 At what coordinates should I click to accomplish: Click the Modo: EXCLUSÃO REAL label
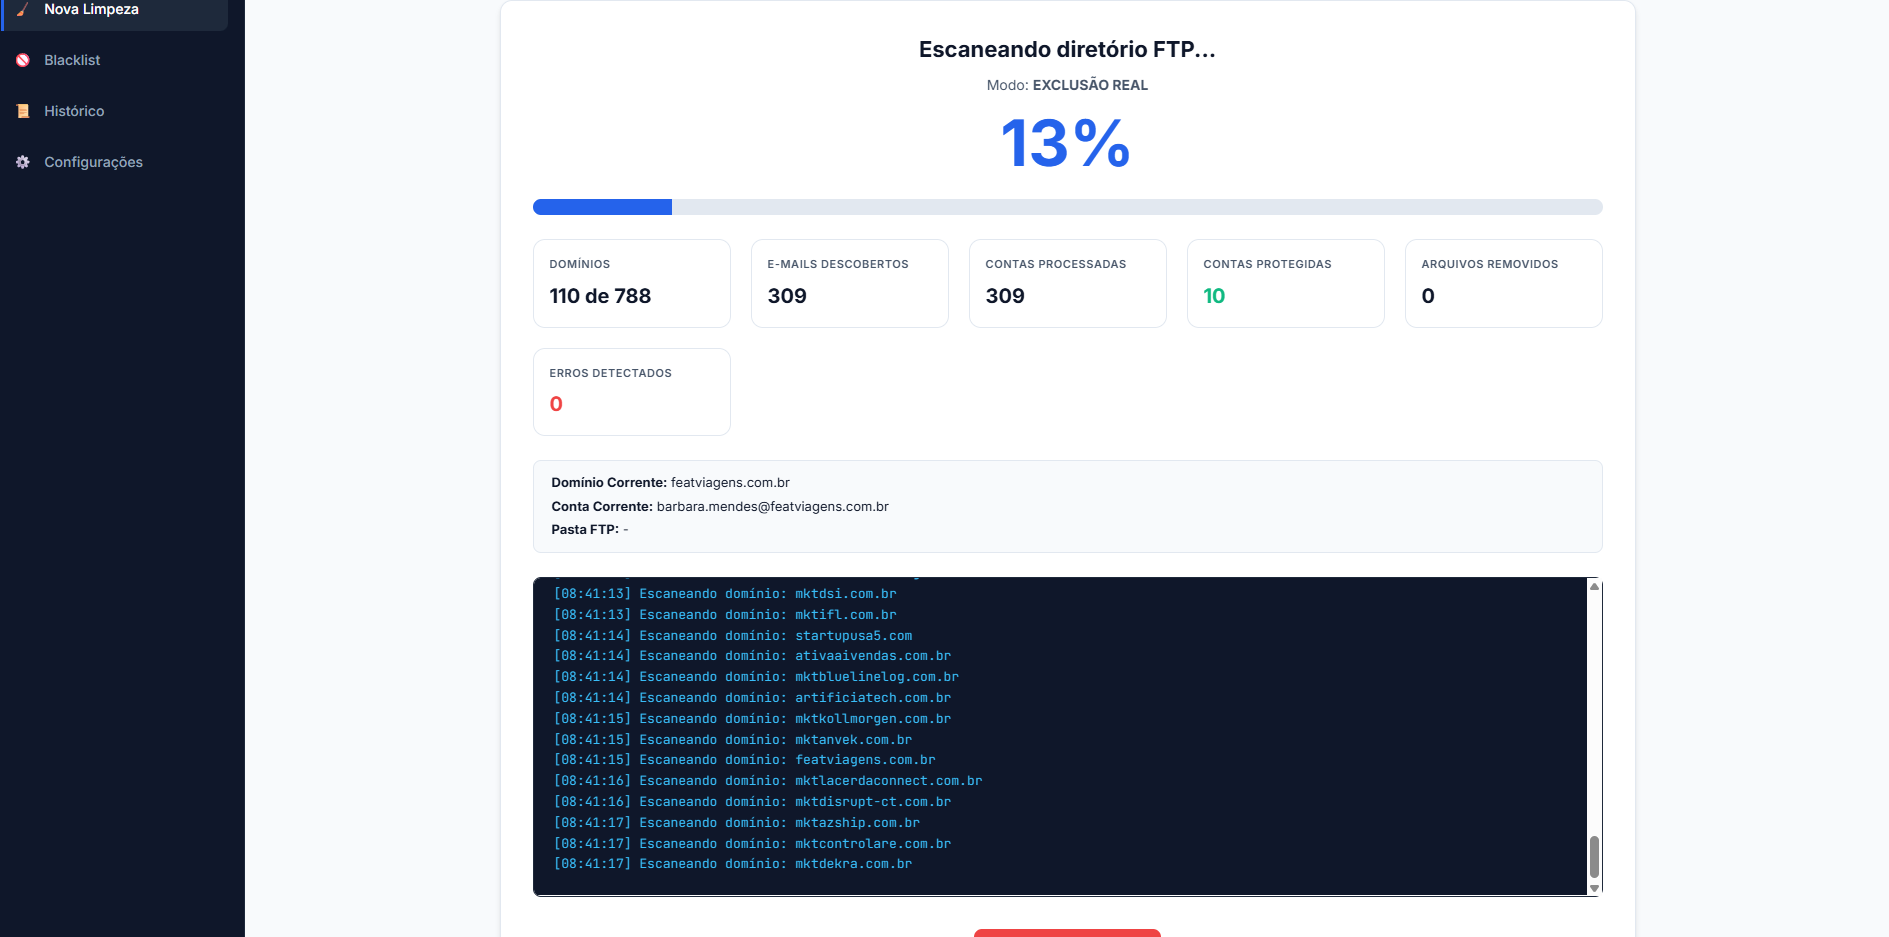(1067, 85)
